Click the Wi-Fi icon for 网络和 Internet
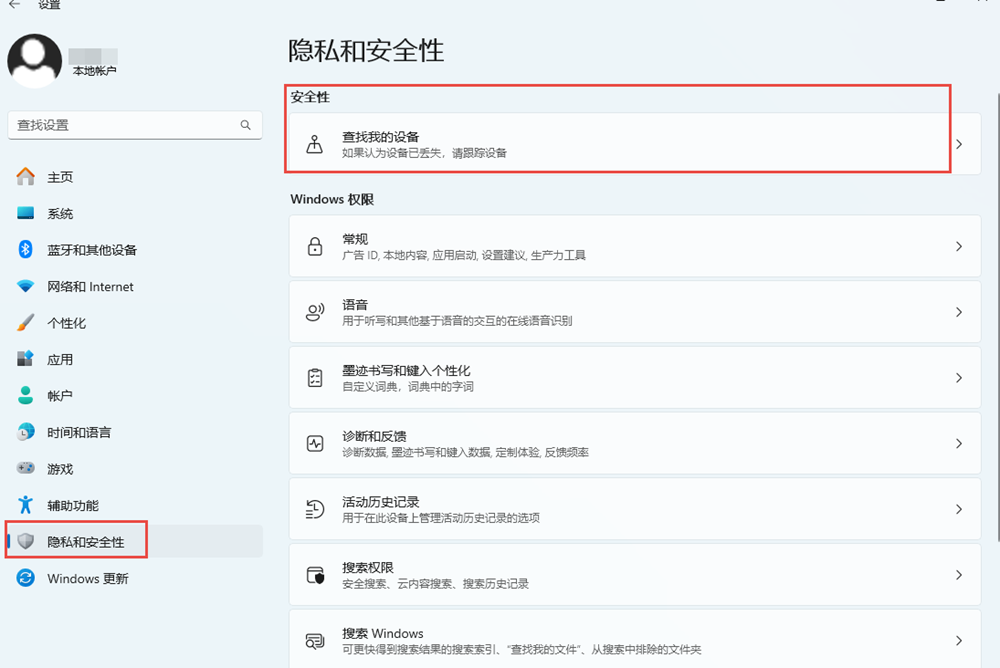This screenshot has width=1000, height=668. (x=26, y=286)
